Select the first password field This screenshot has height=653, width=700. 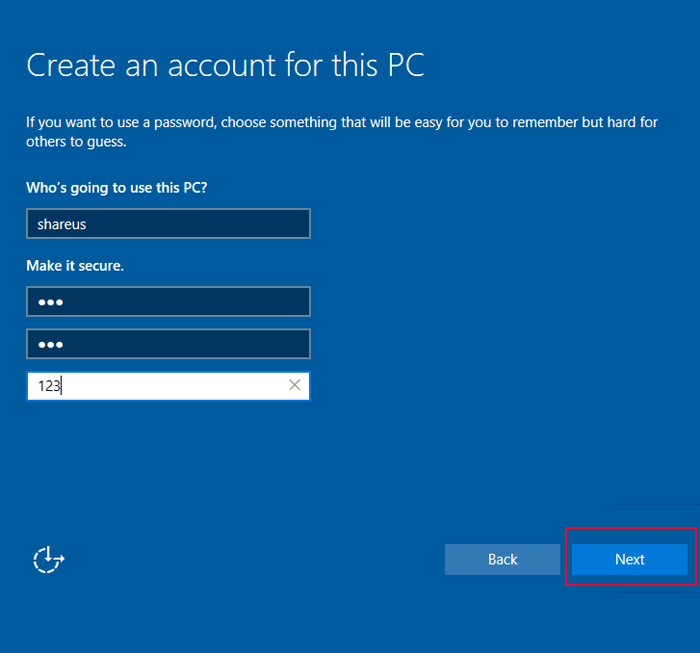168,302
